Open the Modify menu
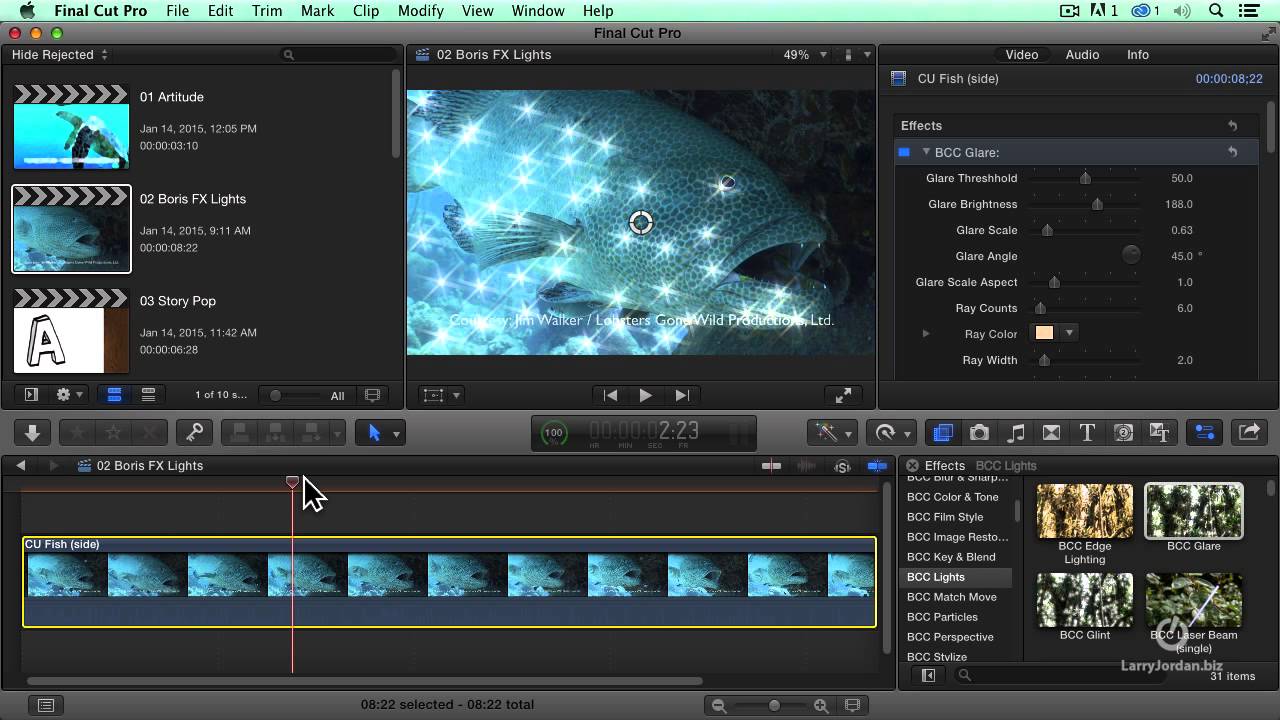The image size is (1280, 720). pos(420,11)
